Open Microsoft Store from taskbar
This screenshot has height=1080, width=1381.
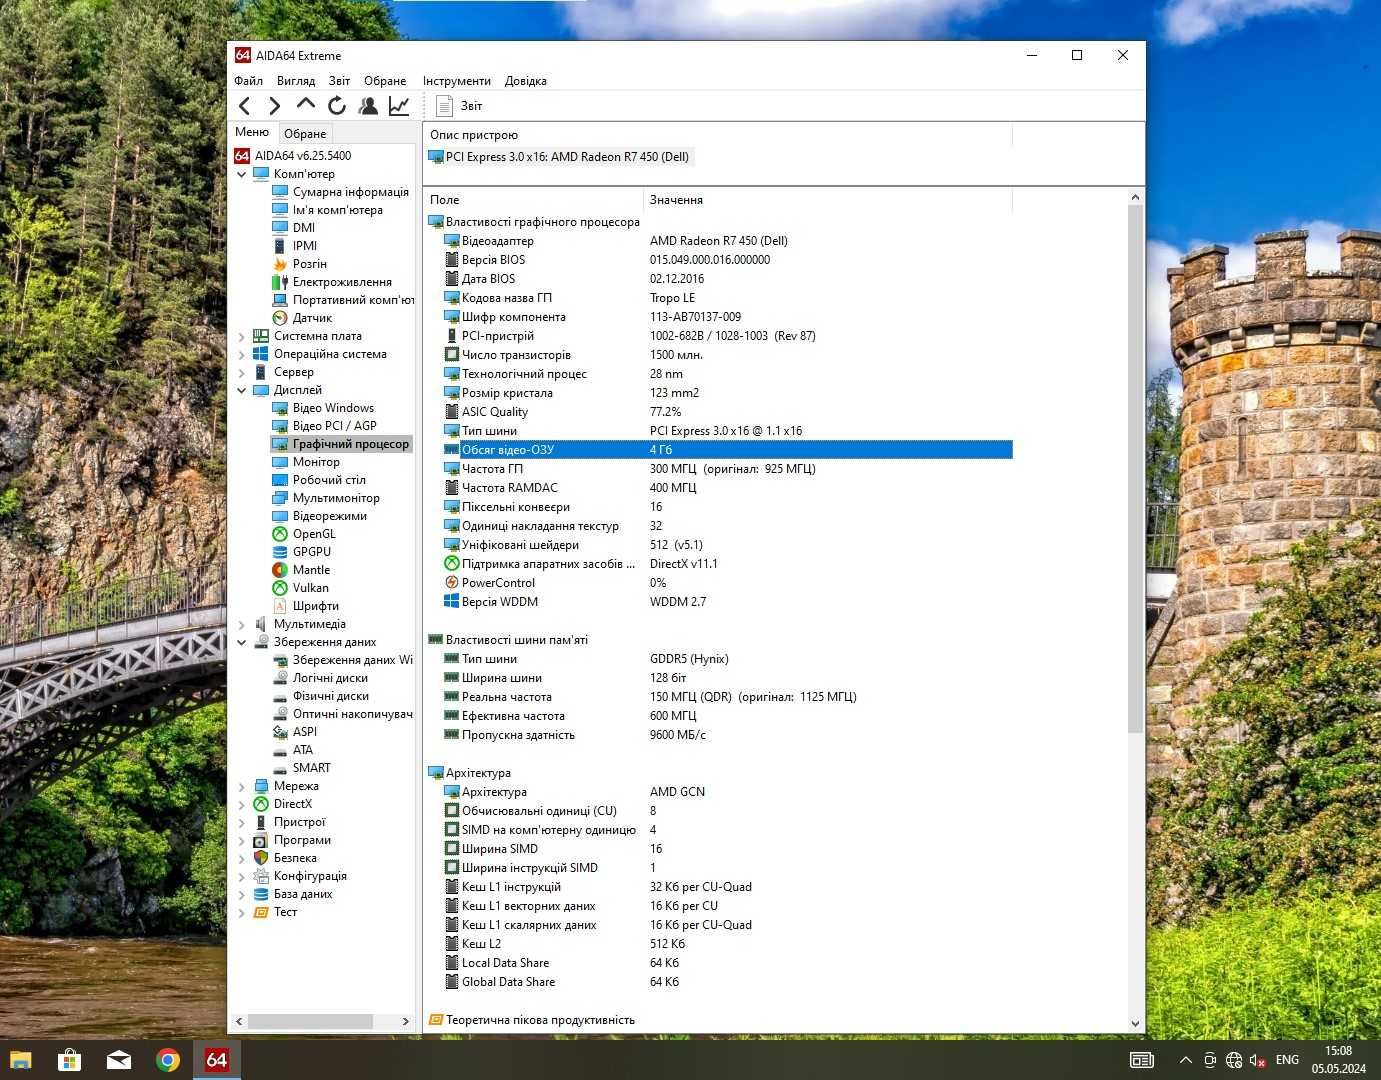(x=69, y=1060)
